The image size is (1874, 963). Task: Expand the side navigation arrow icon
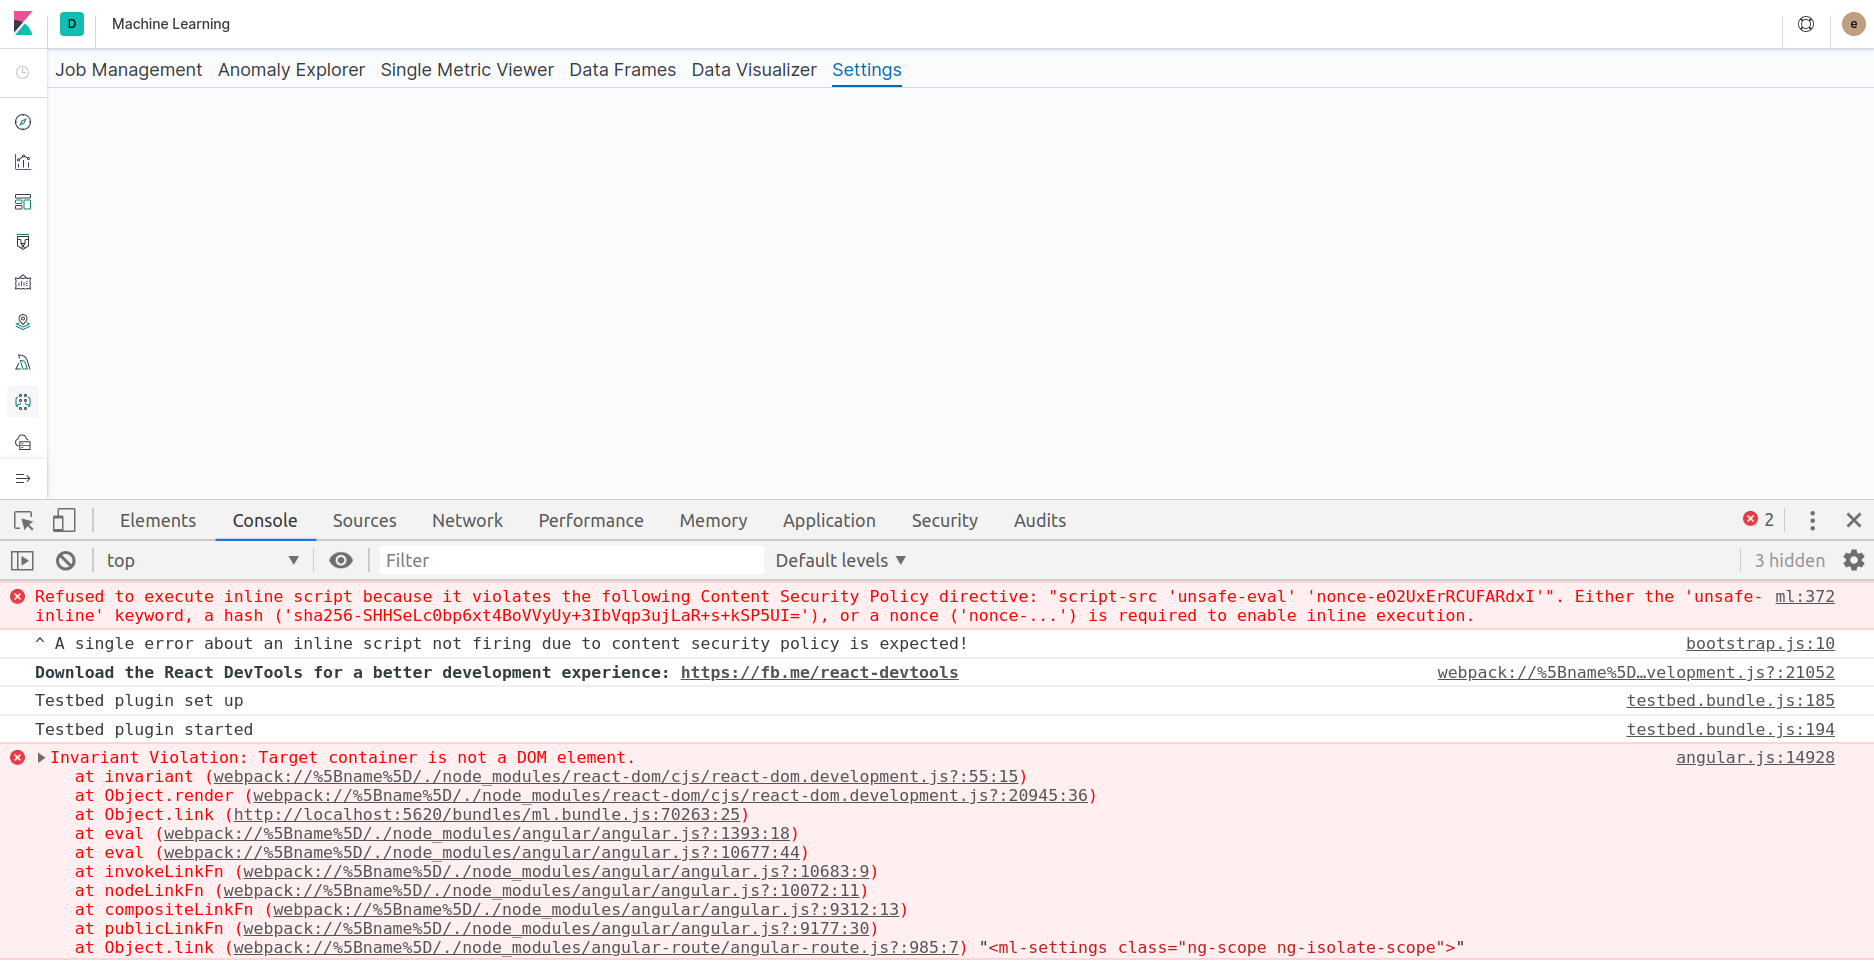(x=23, y=479)
